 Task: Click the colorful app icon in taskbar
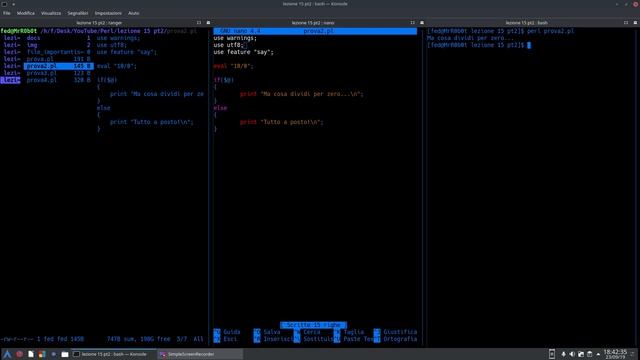42,354
